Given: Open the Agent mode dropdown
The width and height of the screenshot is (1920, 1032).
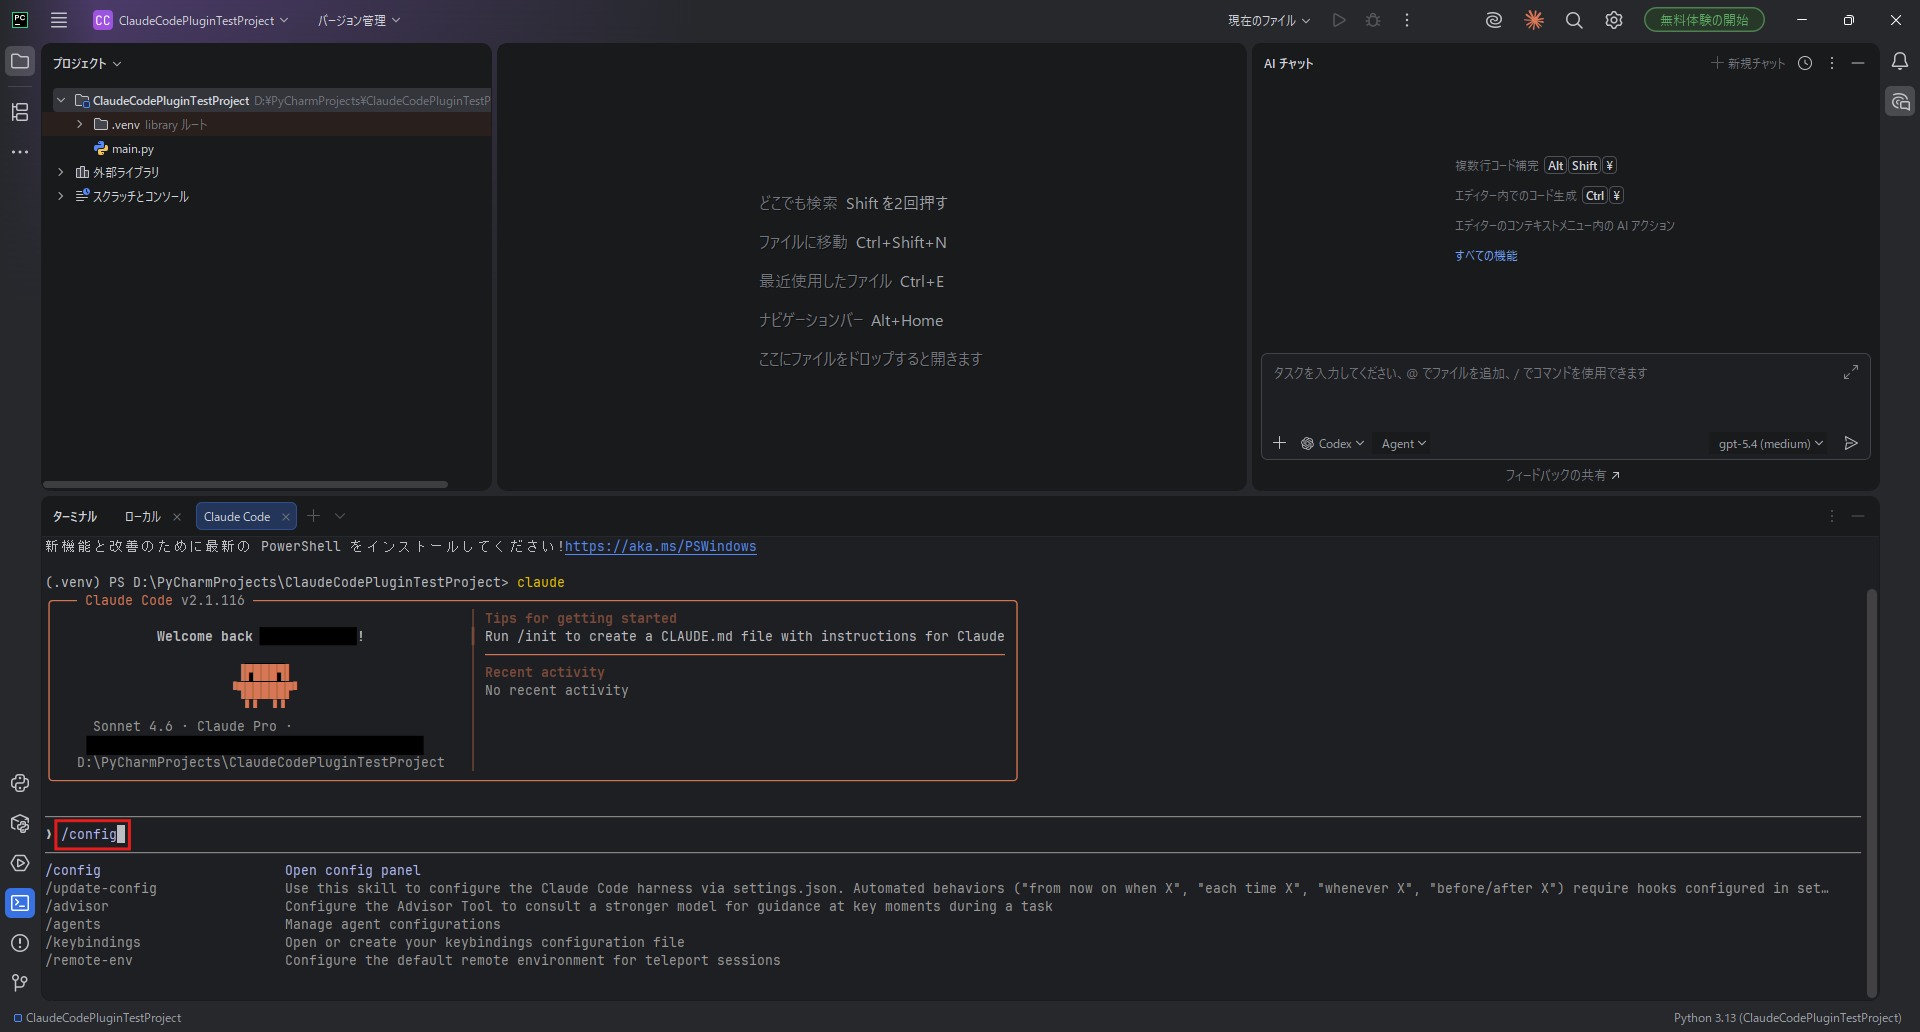Looking at the screenshot, I should pos(1403,444).
